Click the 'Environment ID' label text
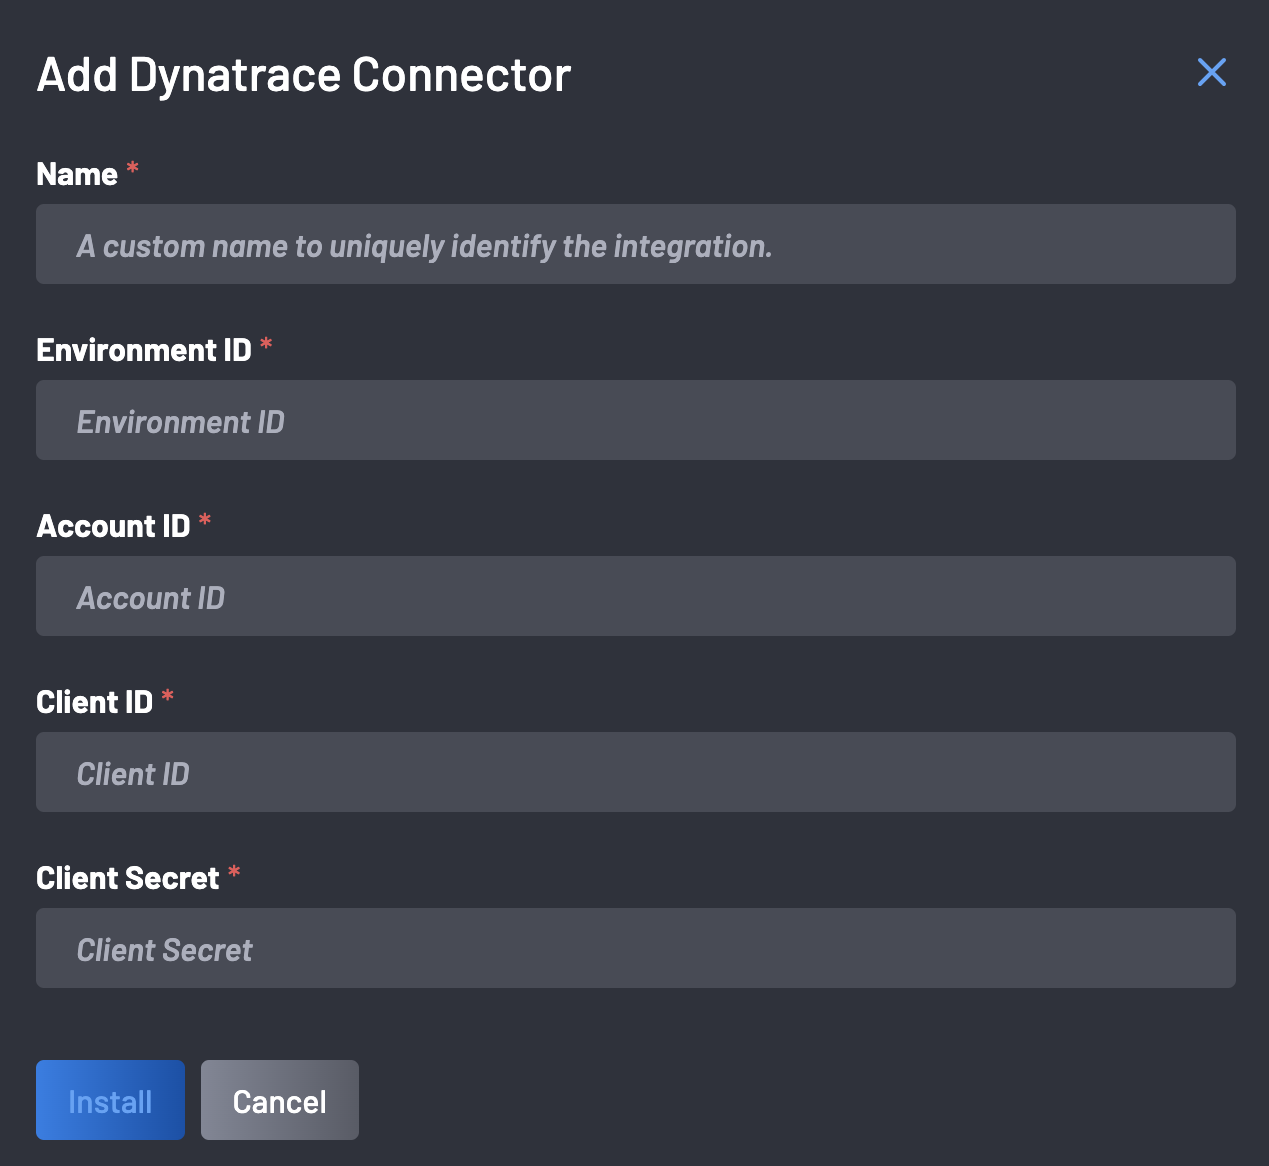This screenshot has height=1166, width=1269. (144, 350)
